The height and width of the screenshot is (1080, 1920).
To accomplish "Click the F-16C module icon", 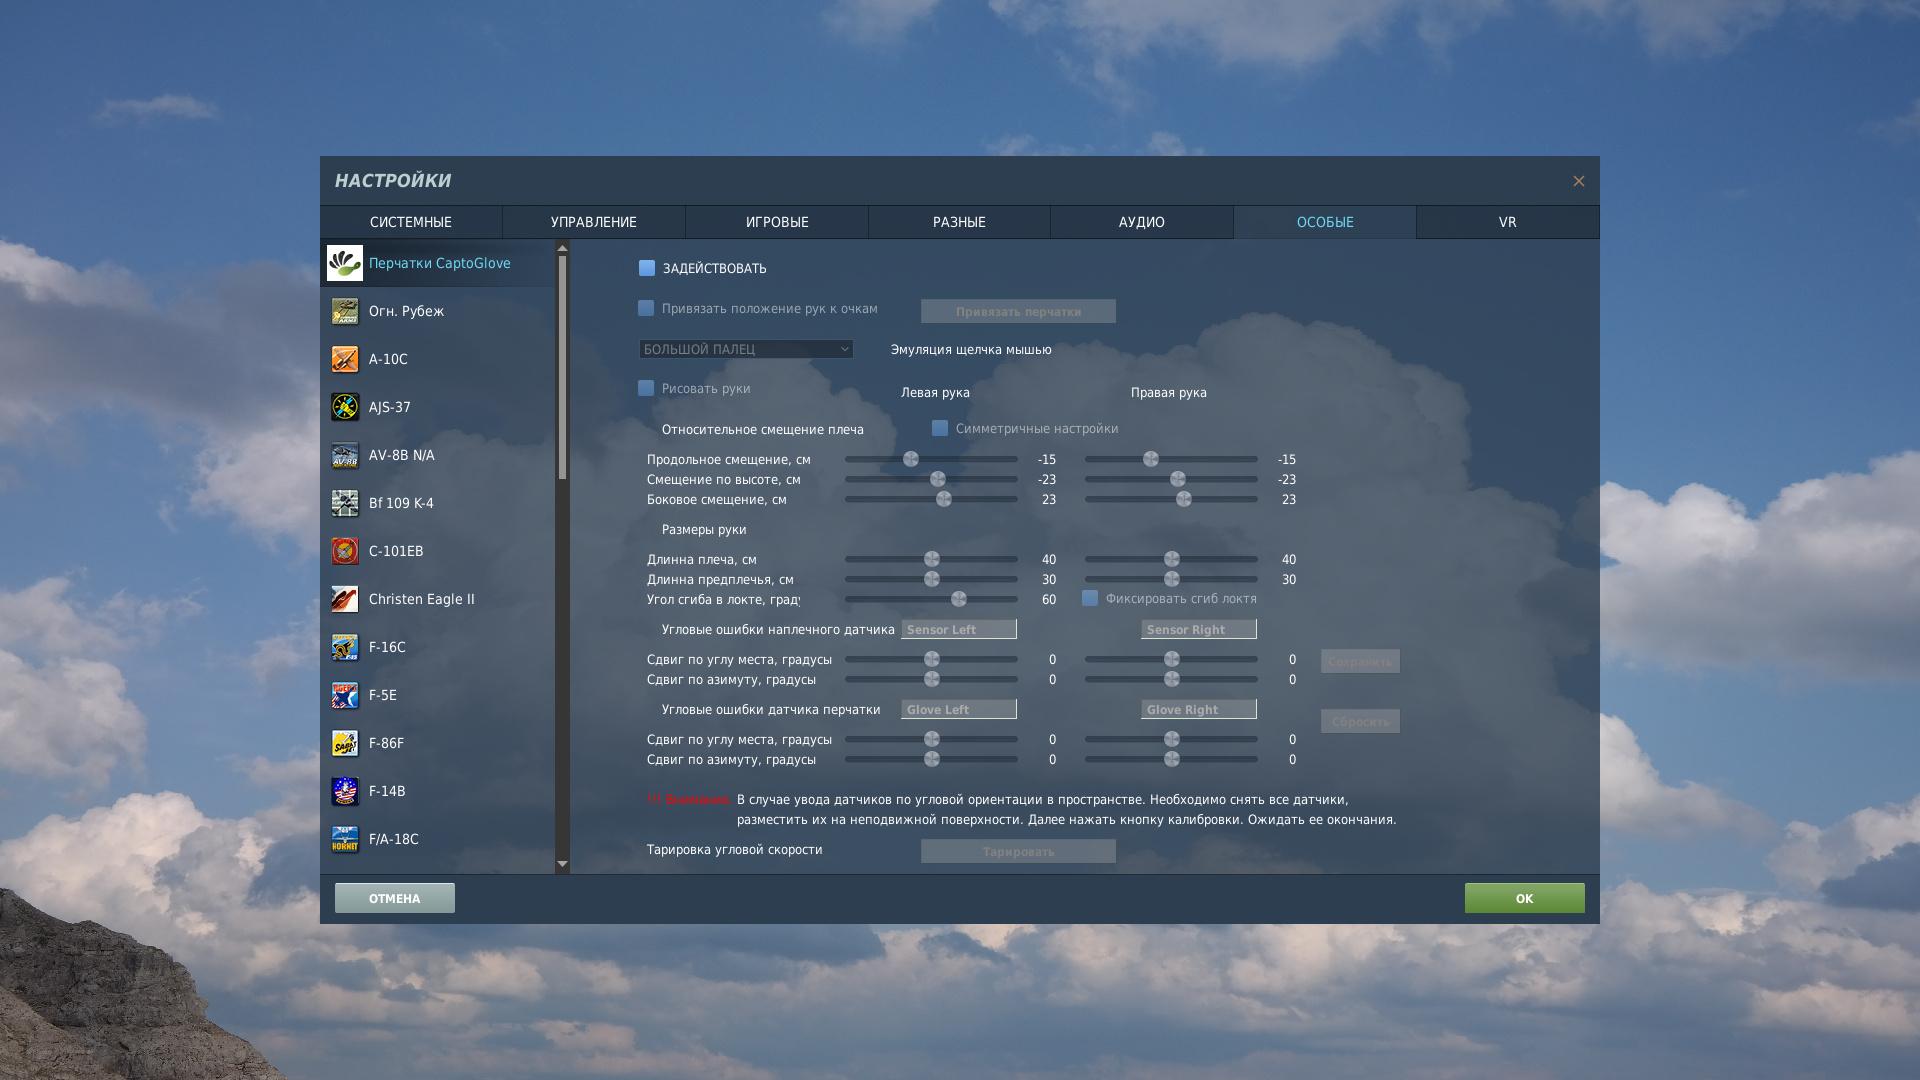I will pyautogui.click(x=345, y=647).
